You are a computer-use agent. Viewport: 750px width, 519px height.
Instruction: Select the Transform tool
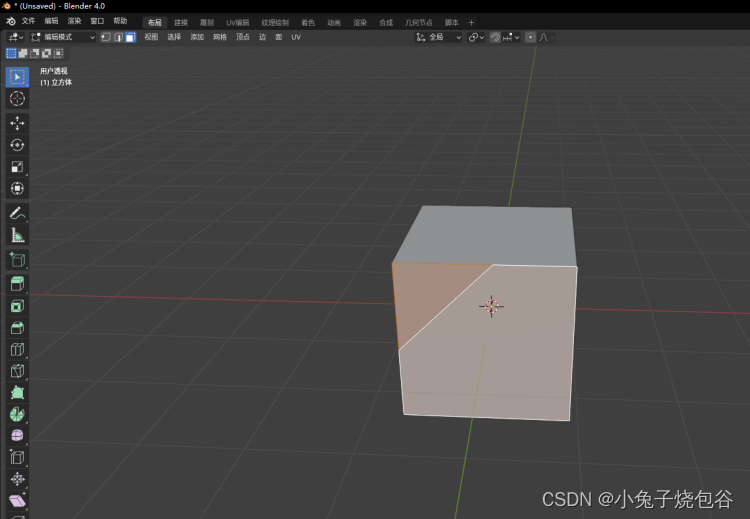(17, 188)
